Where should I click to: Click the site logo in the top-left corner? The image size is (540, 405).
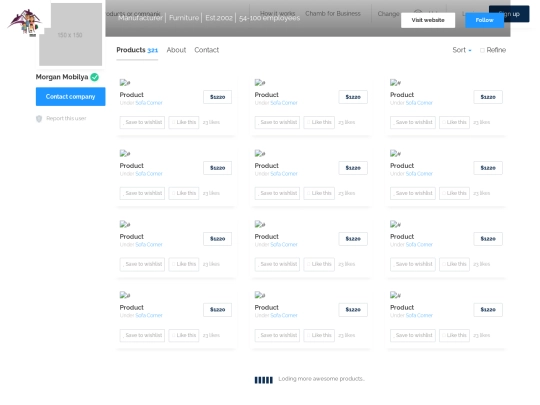coord(25,22)
